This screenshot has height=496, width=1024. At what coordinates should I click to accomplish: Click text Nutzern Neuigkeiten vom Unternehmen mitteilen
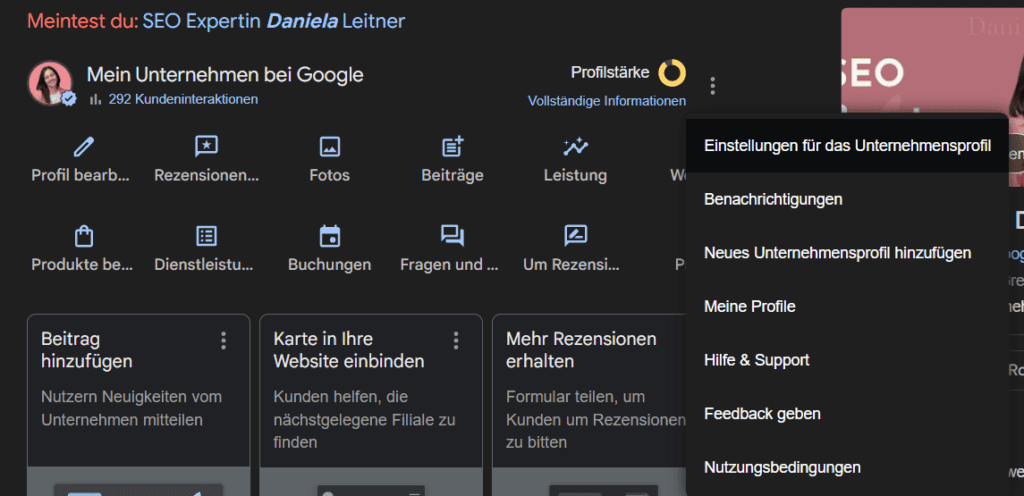(x=131, y=409)
